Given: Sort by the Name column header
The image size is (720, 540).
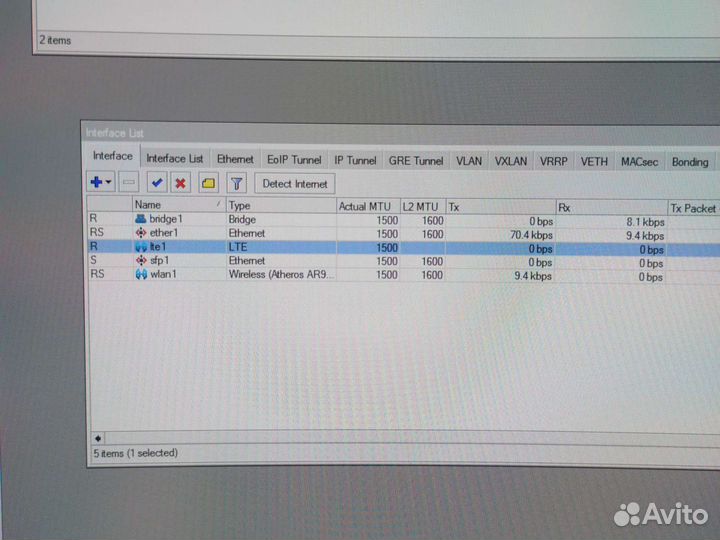Looking at the screenshot, I should [178, 204].
